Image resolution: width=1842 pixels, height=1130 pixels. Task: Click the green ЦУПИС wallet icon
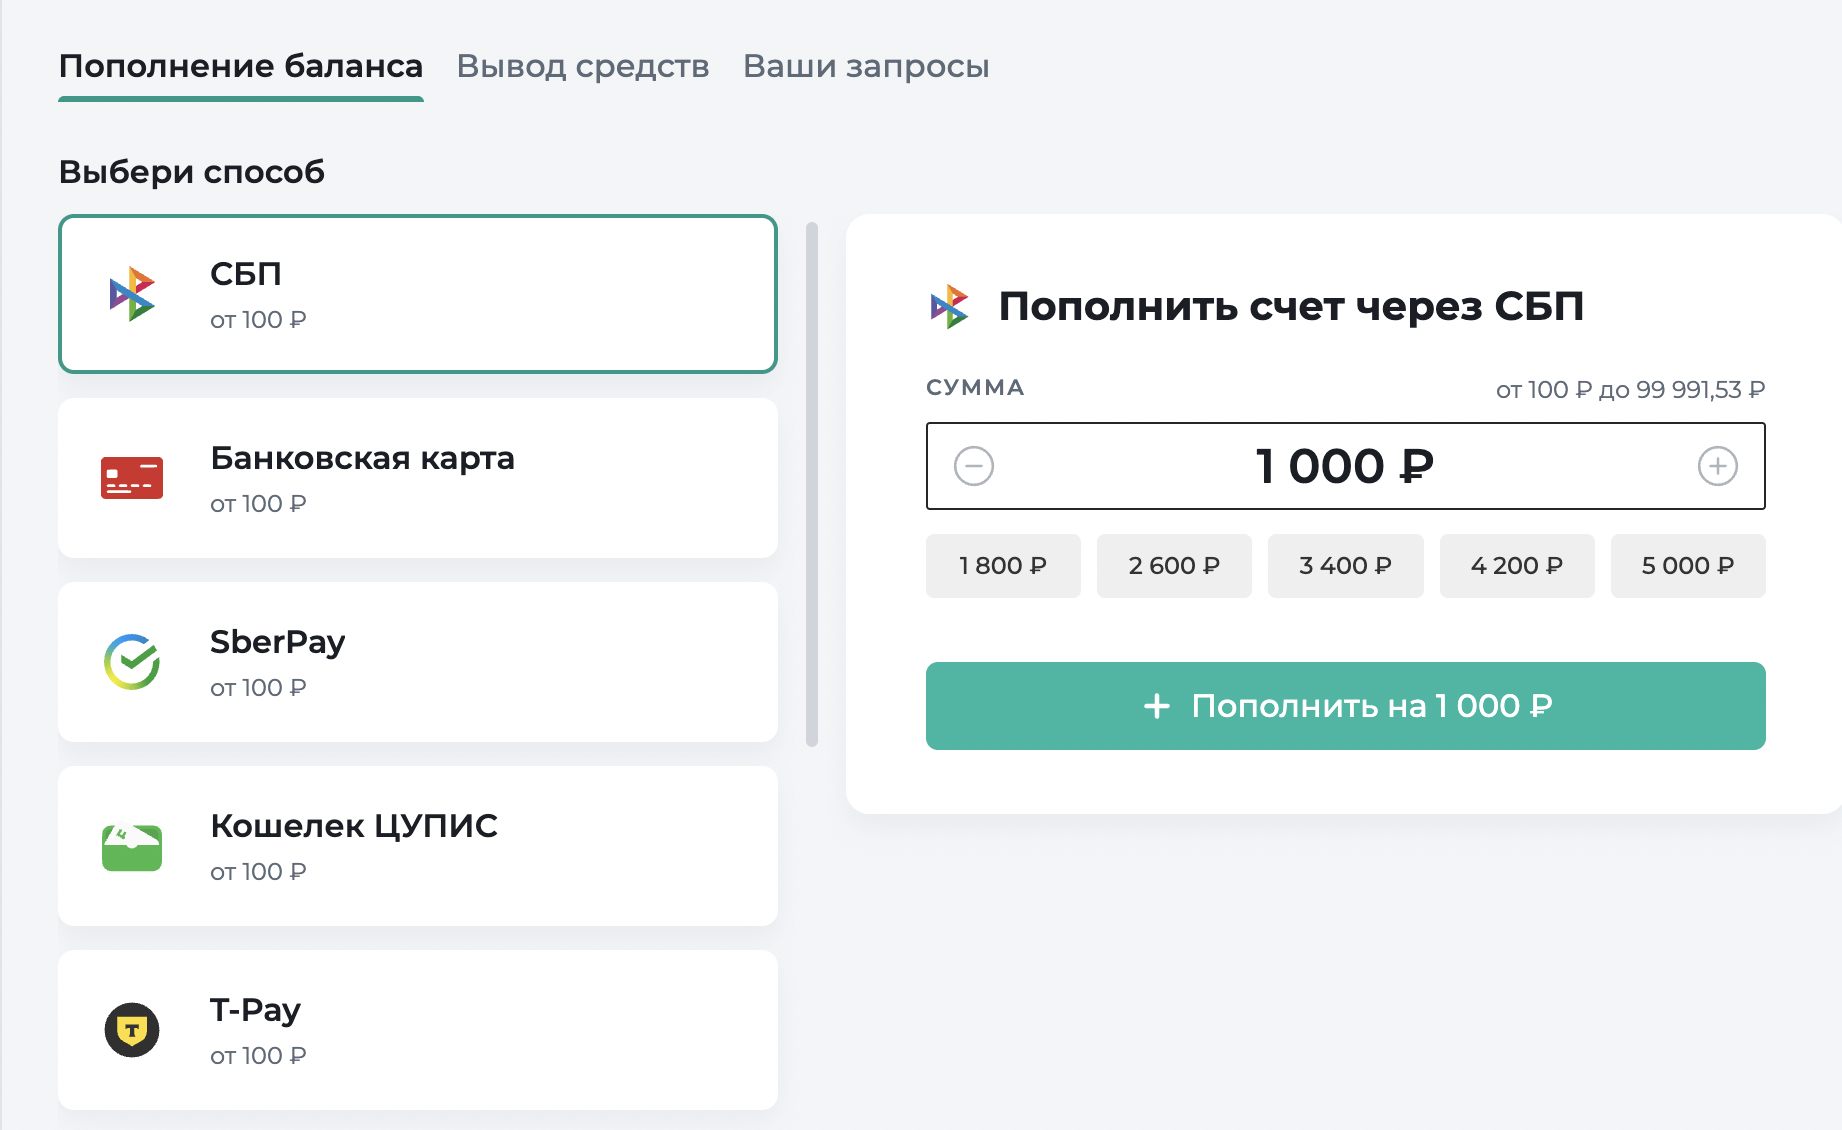tap(132, 847)
